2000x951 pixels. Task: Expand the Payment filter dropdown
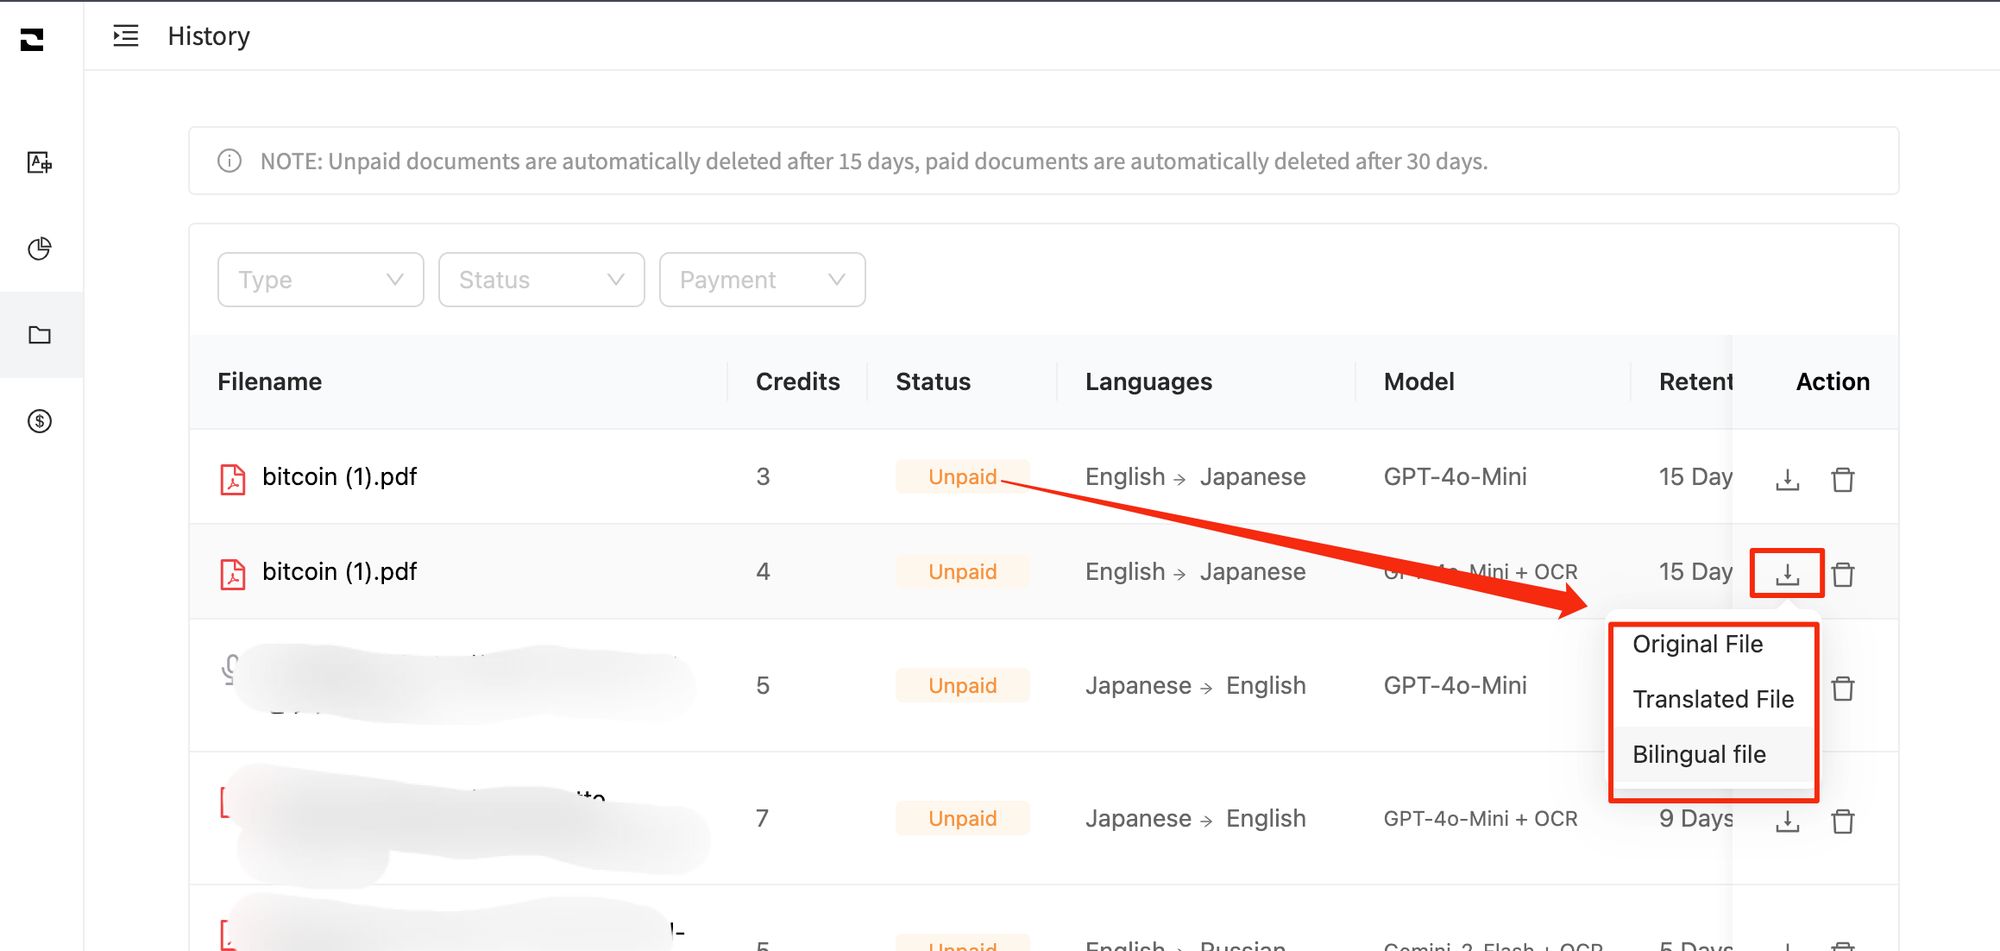(x=762, y=280)
